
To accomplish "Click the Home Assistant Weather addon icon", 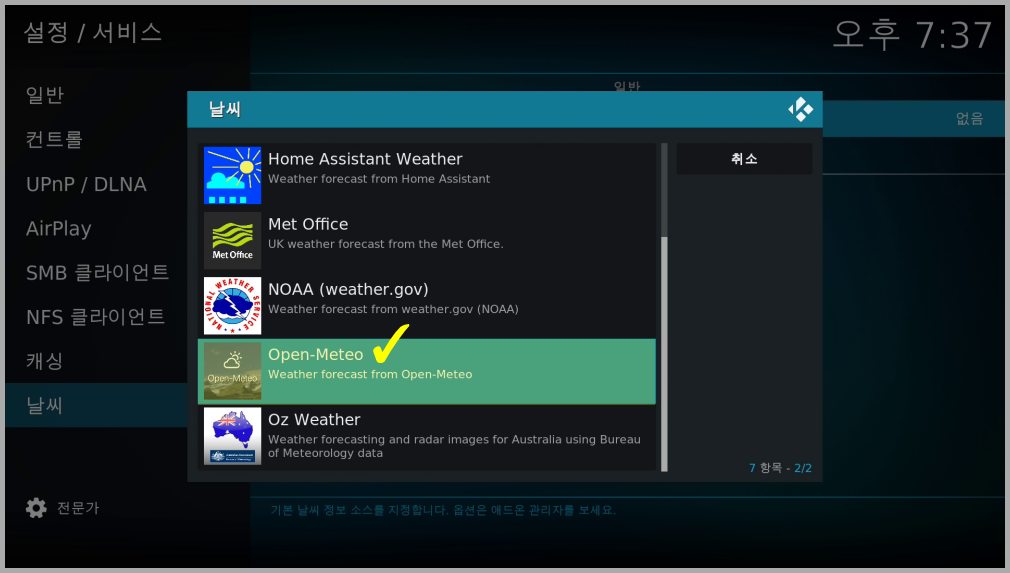I will click(x=233, y=176).
